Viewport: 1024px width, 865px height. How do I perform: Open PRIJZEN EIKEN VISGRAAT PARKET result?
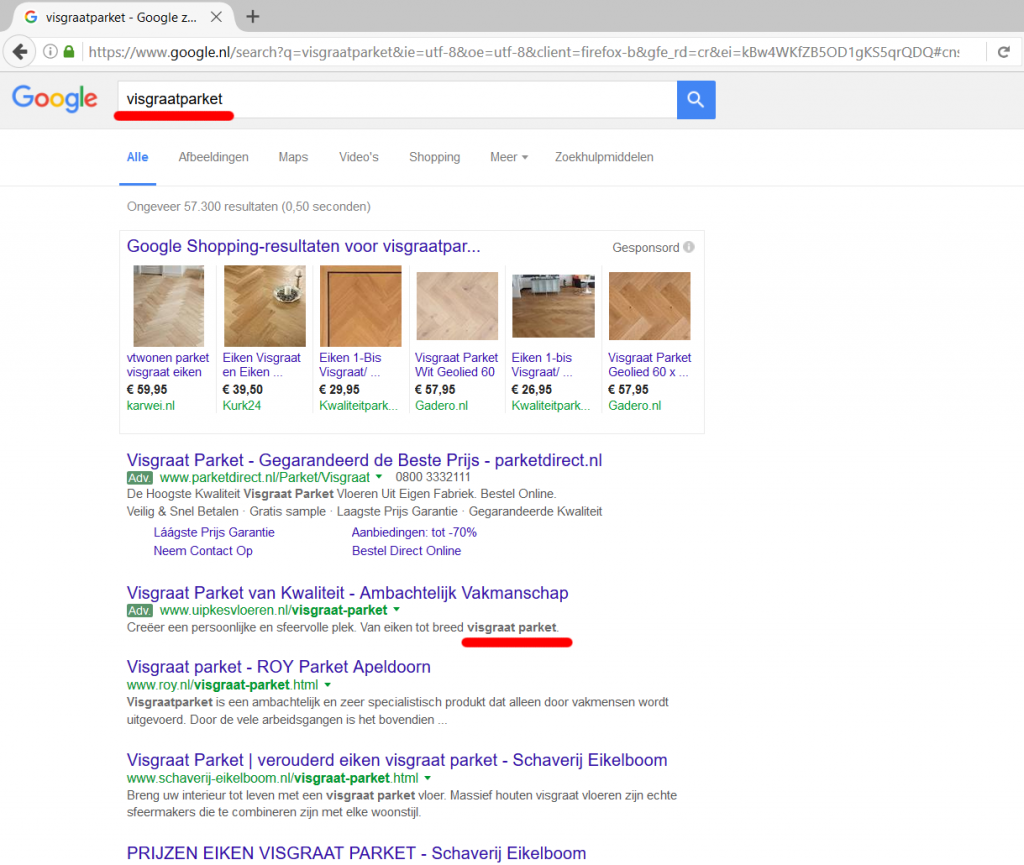(357, 853)
